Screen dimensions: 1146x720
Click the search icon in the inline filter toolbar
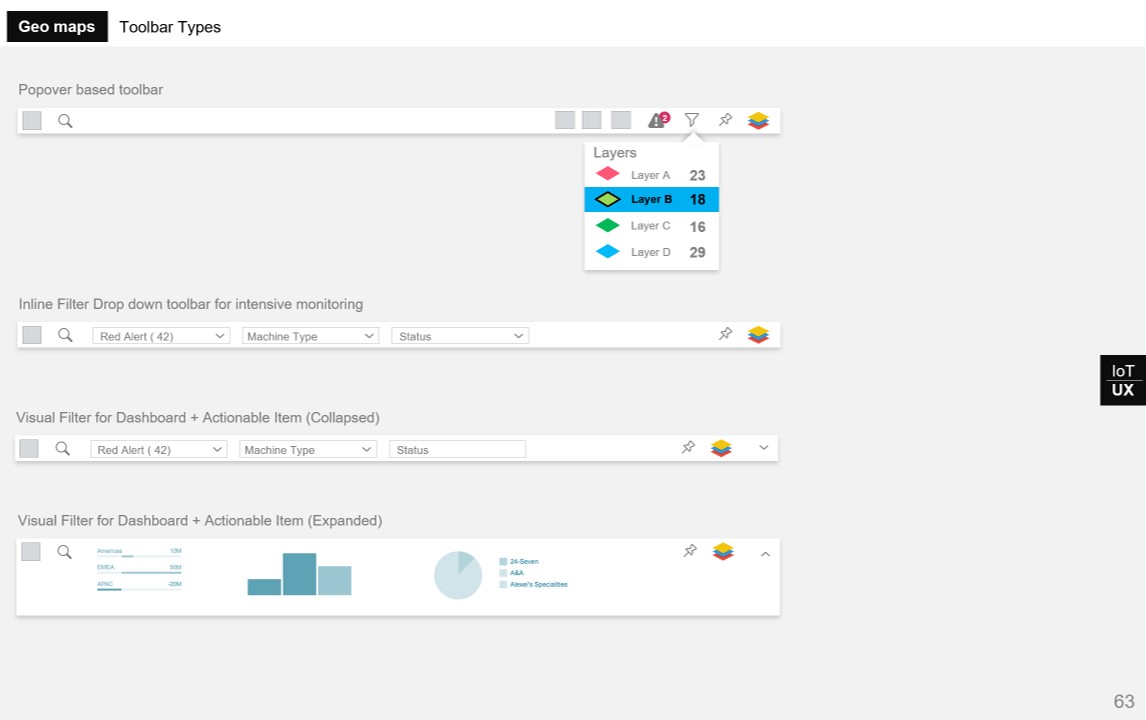[65, 335]
